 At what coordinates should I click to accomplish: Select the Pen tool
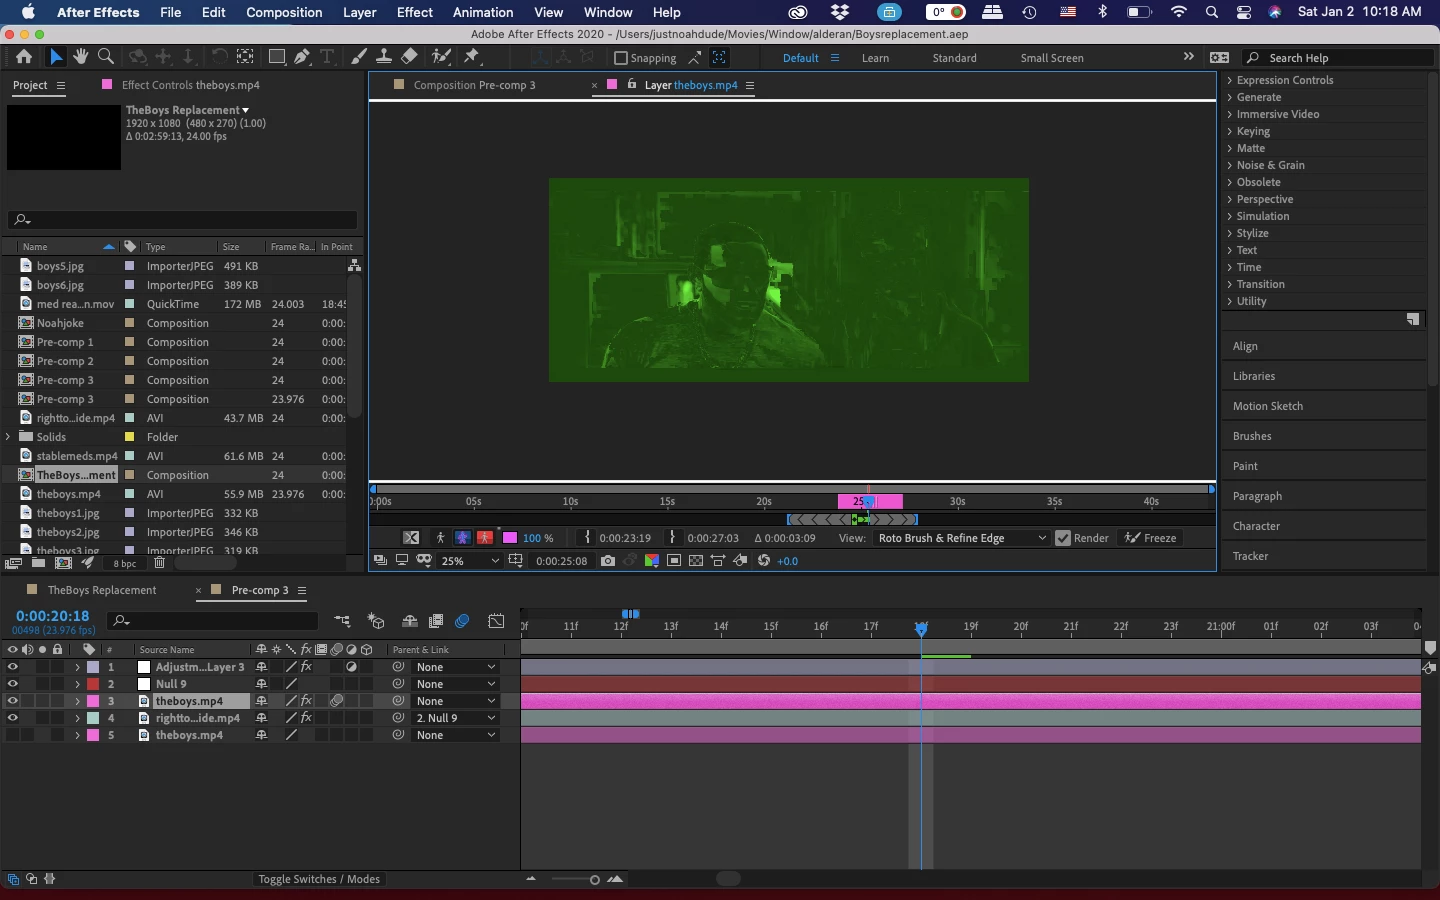(x=302, y=57)
